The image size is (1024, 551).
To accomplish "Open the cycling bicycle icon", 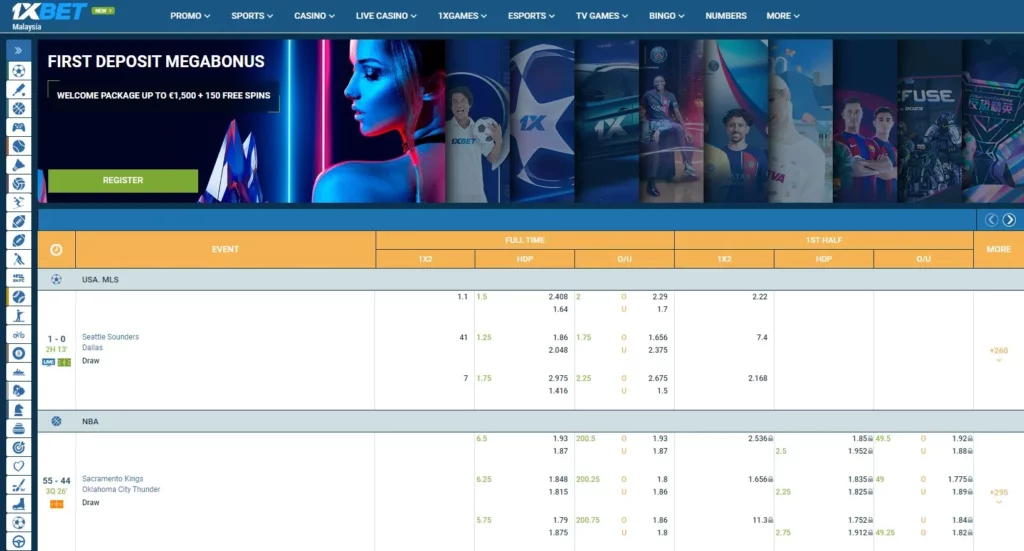I will (18, 335).
